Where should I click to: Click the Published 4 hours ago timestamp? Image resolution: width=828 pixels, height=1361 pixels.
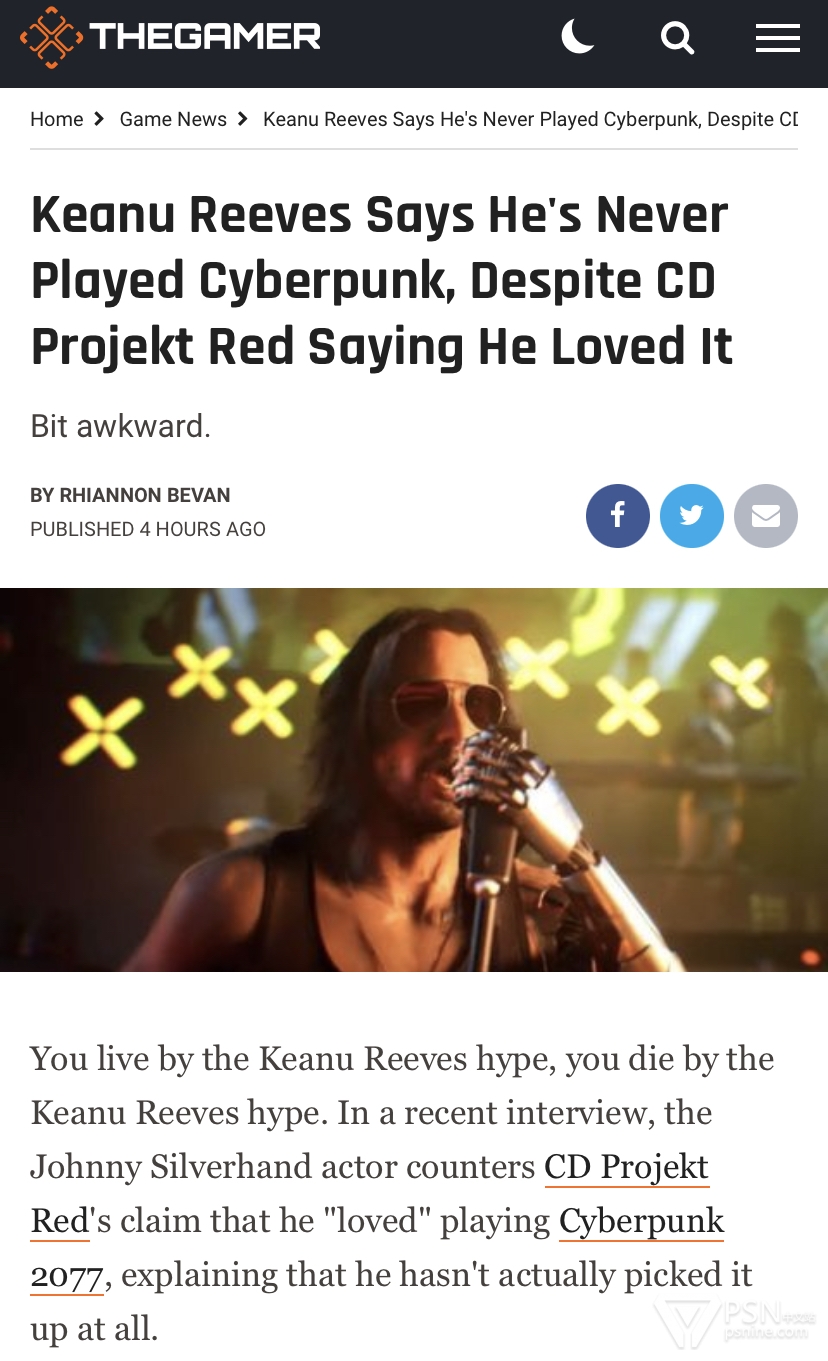pos(148,529)
